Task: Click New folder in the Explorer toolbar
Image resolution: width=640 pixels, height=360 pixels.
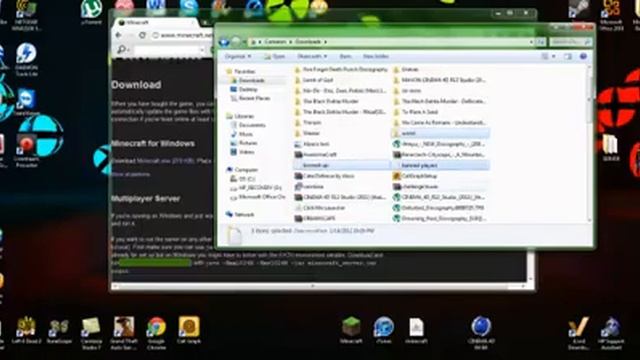Action: [376, 56]
